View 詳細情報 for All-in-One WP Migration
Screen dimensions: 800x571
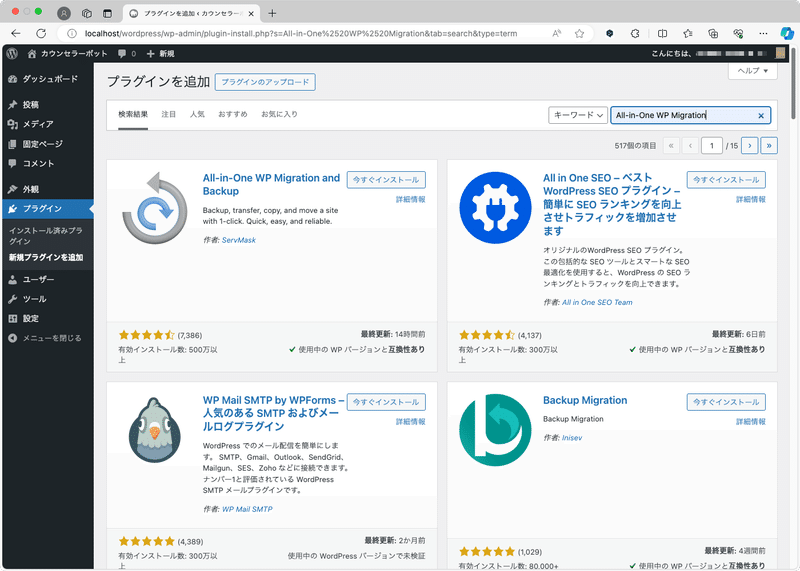411,200
